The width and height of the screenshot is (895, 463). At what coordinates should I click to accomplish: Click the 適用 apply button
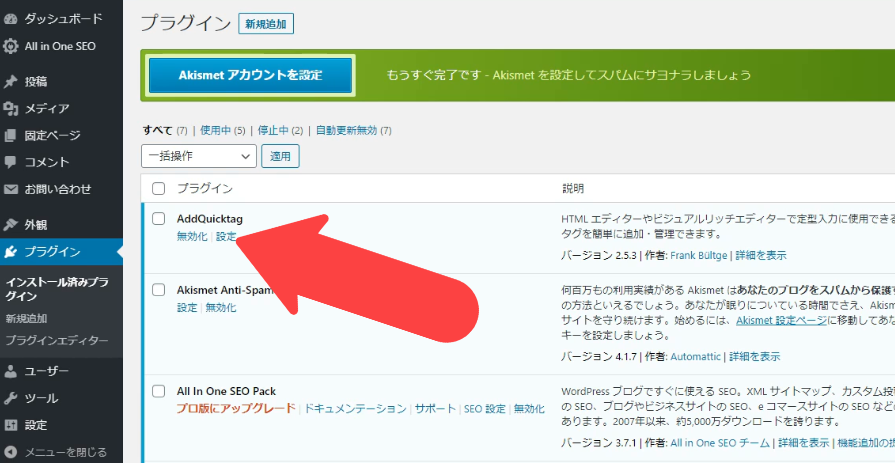click(x=280, y=156)
